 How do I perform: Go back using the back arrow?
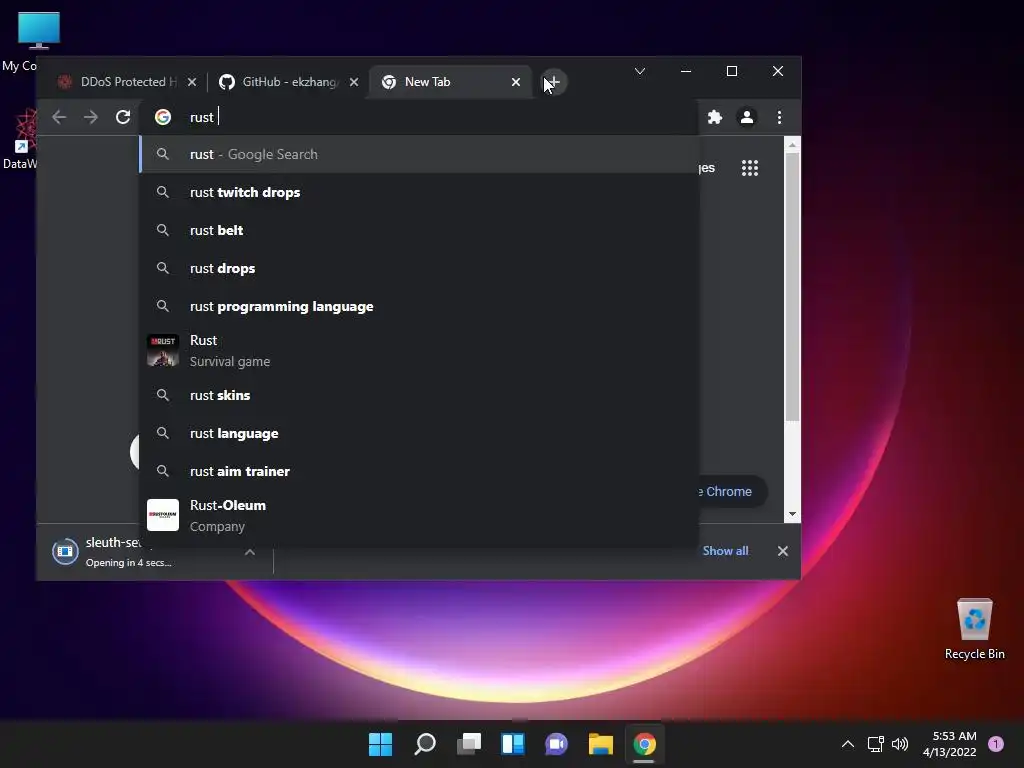coord(59,118)
